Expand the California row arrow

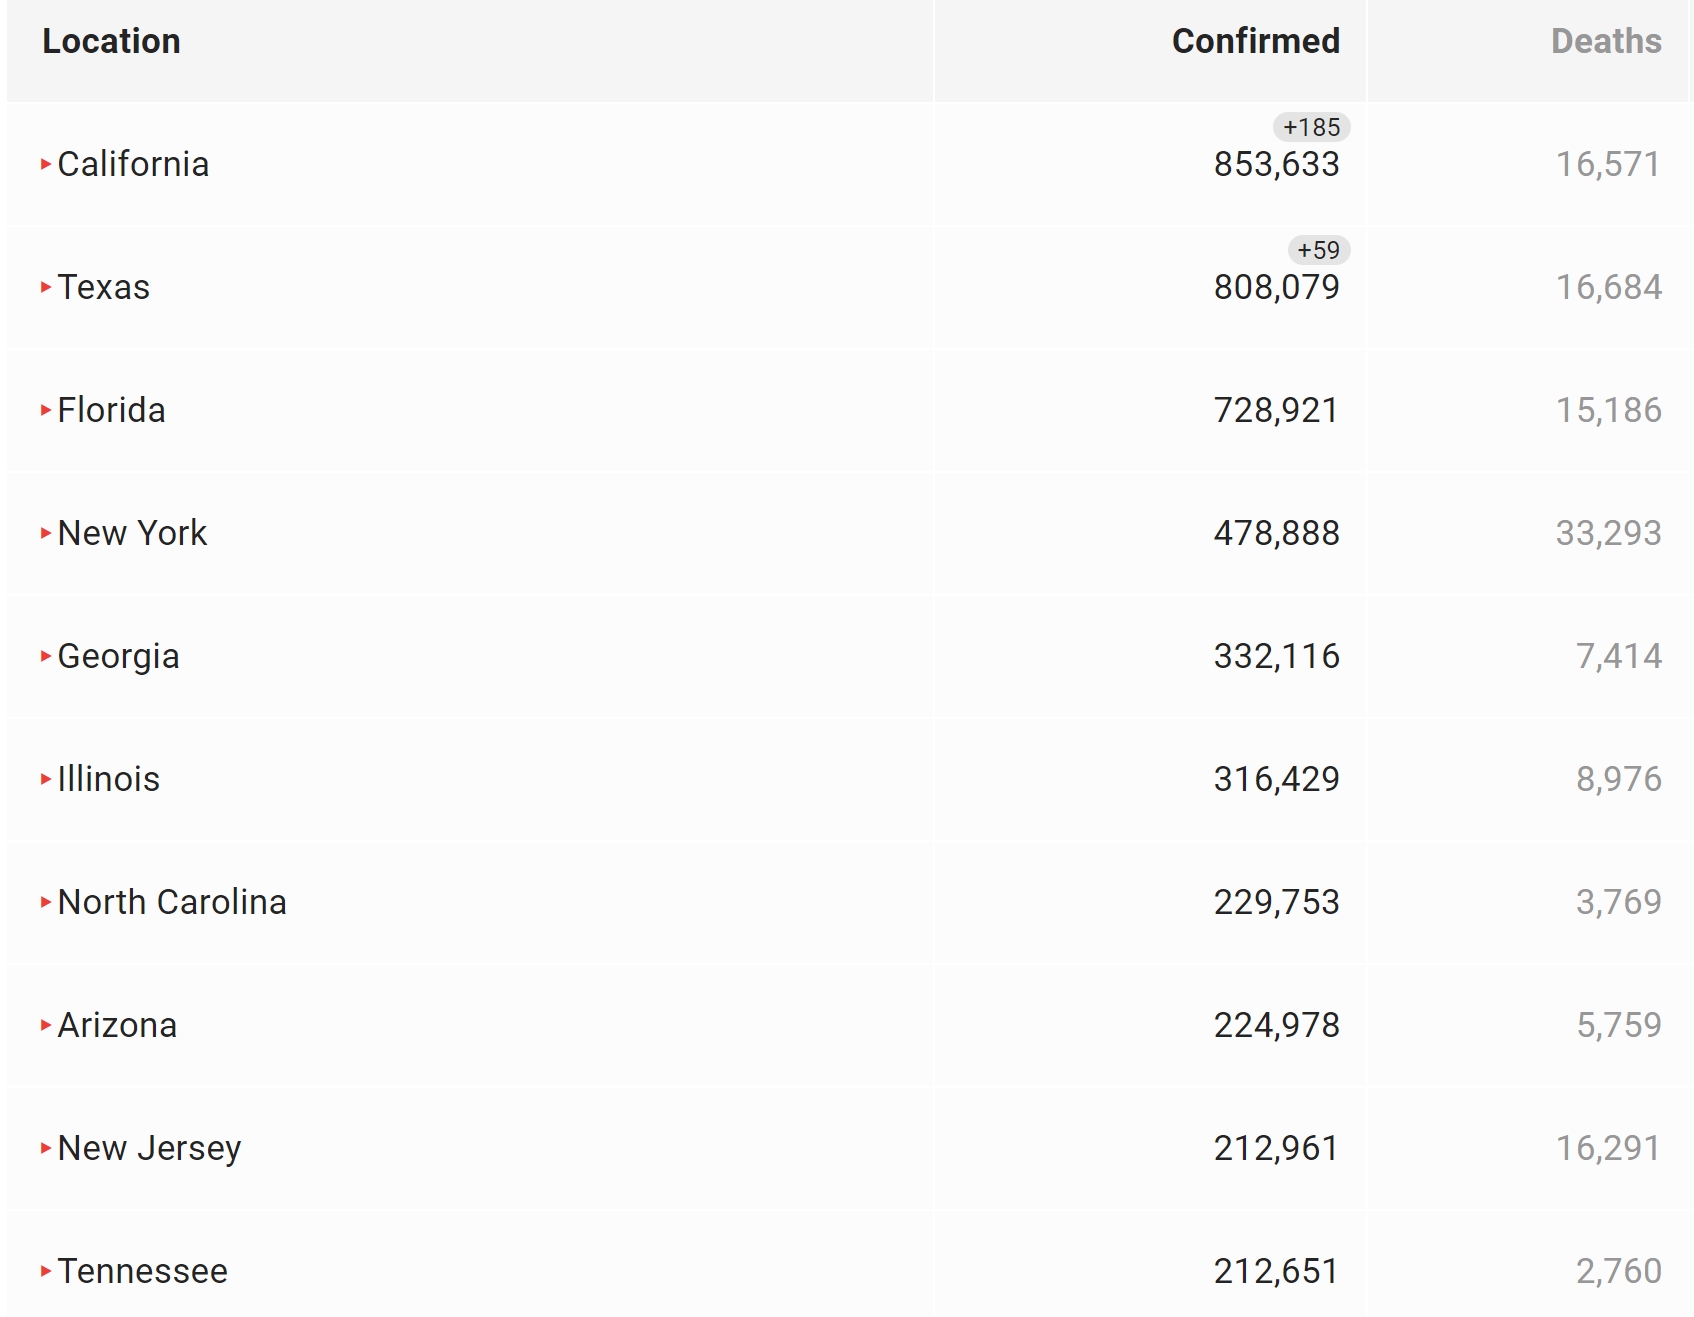(x=46, y=164)
